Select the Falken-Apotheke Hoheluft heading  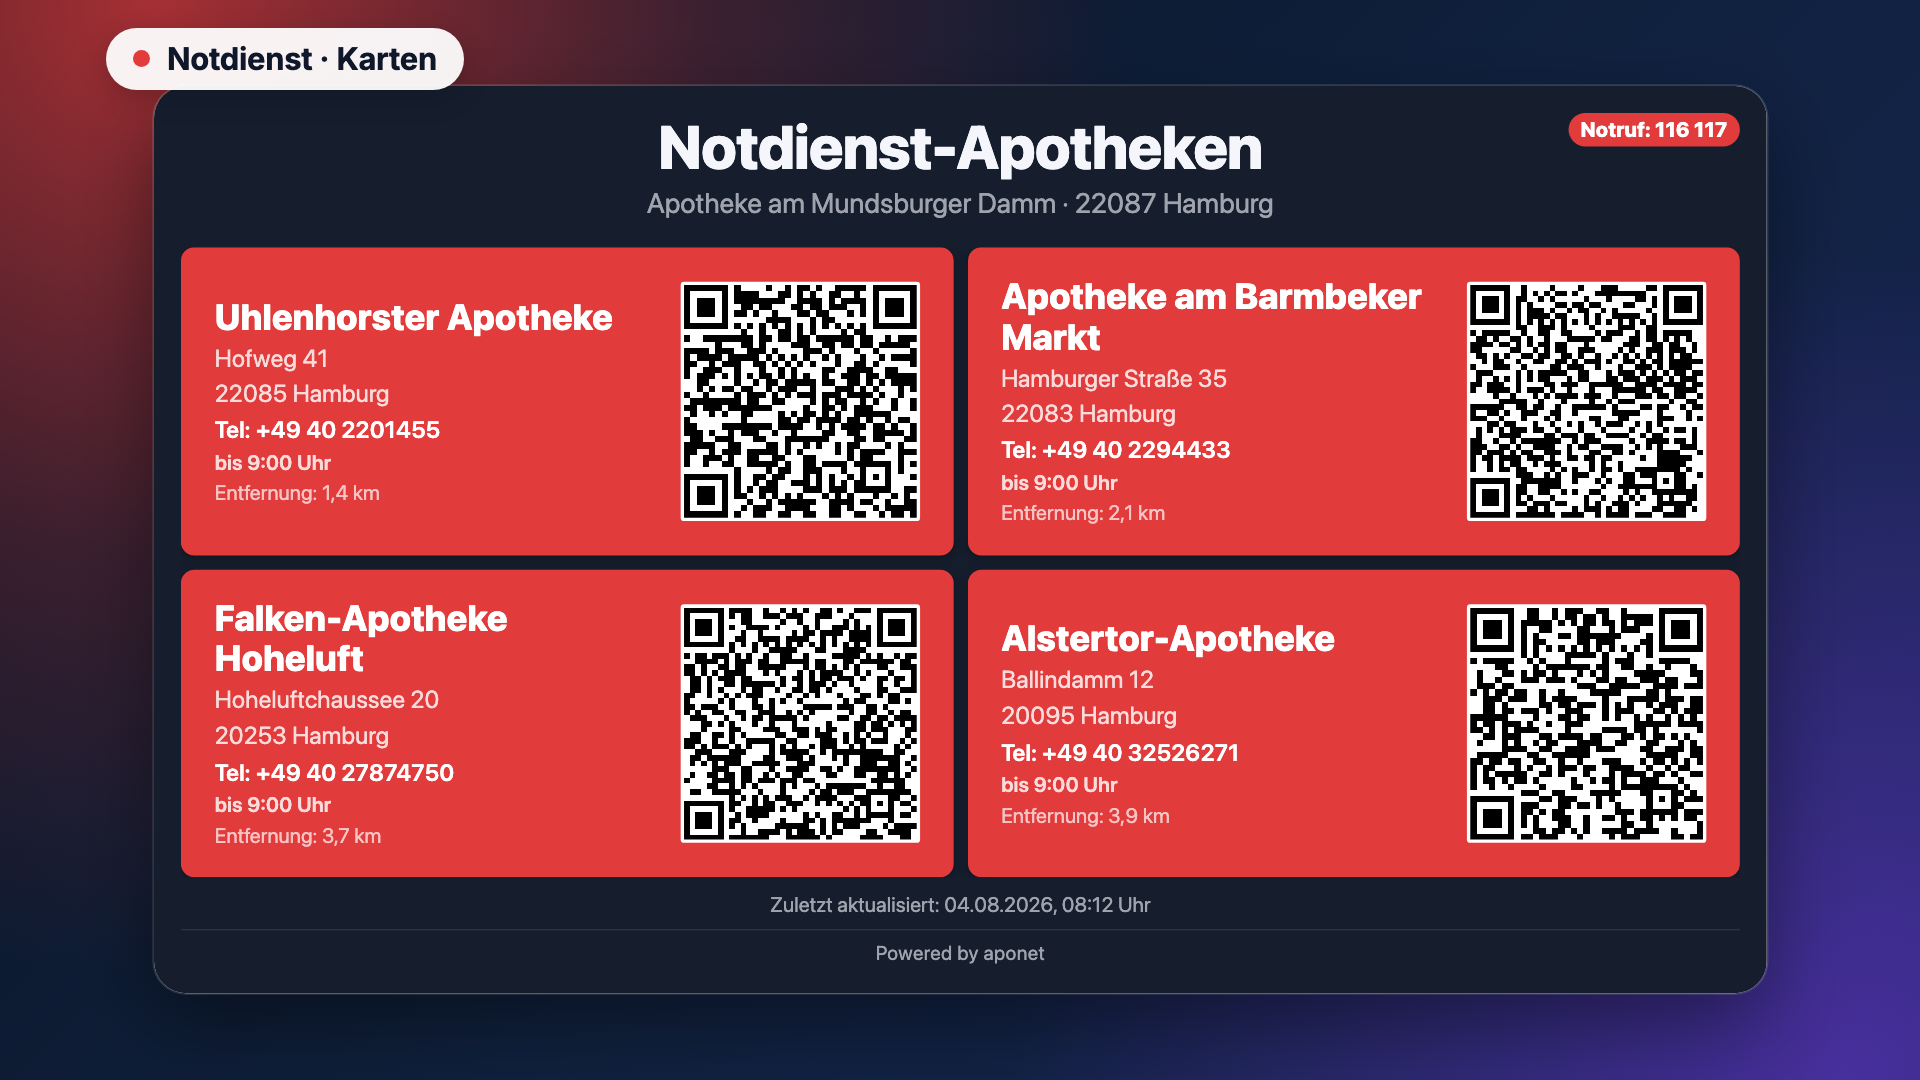(361, 639)
